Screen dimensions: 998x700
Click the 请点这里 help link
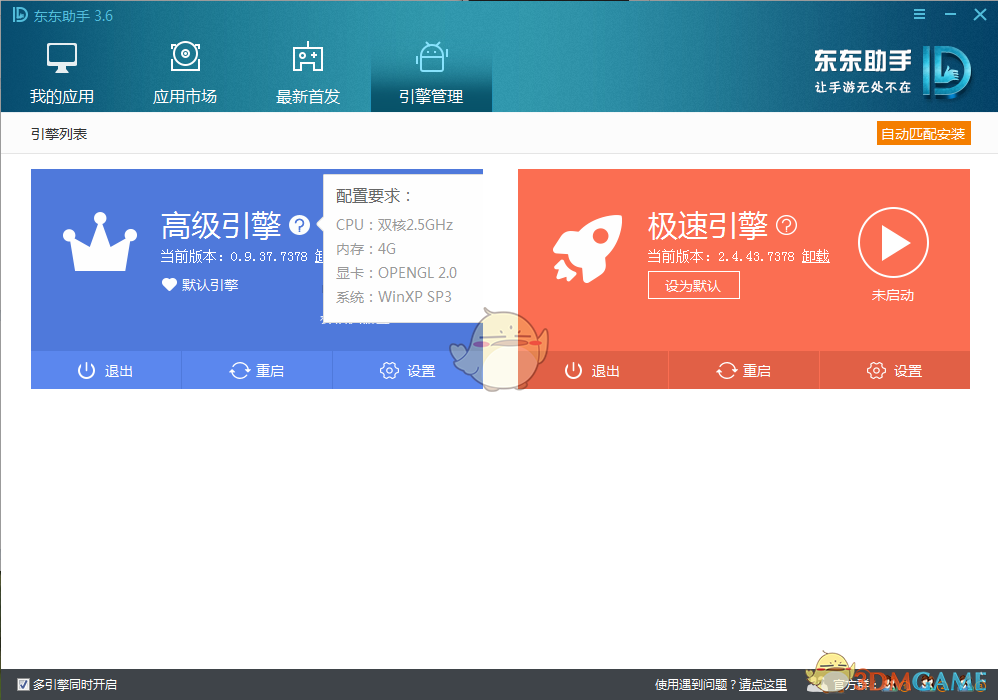click(763, 685)
